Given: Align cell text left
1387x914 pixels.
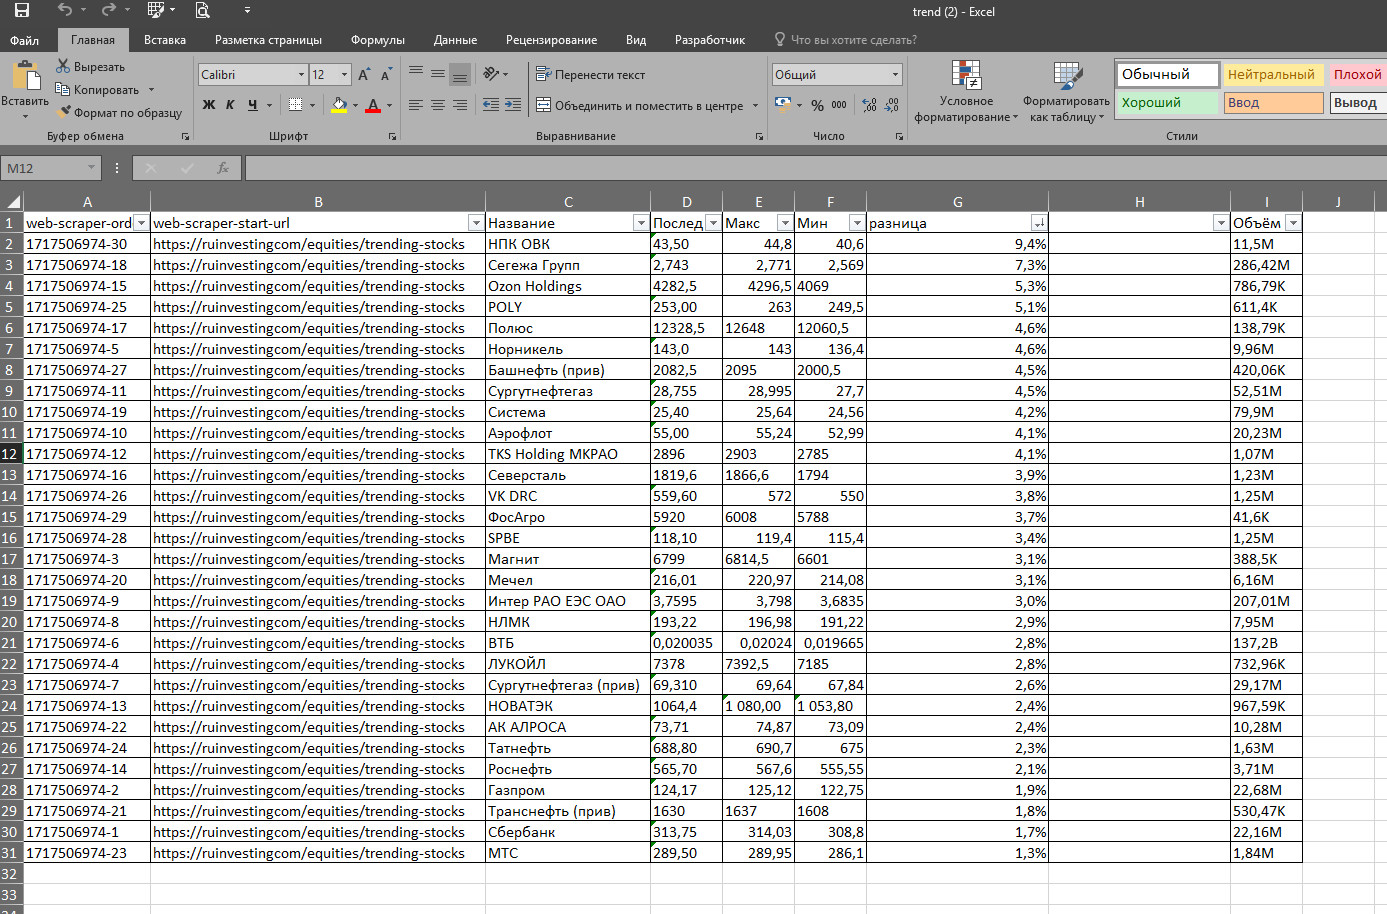Looking at the screenshot, I should (416, 105).
